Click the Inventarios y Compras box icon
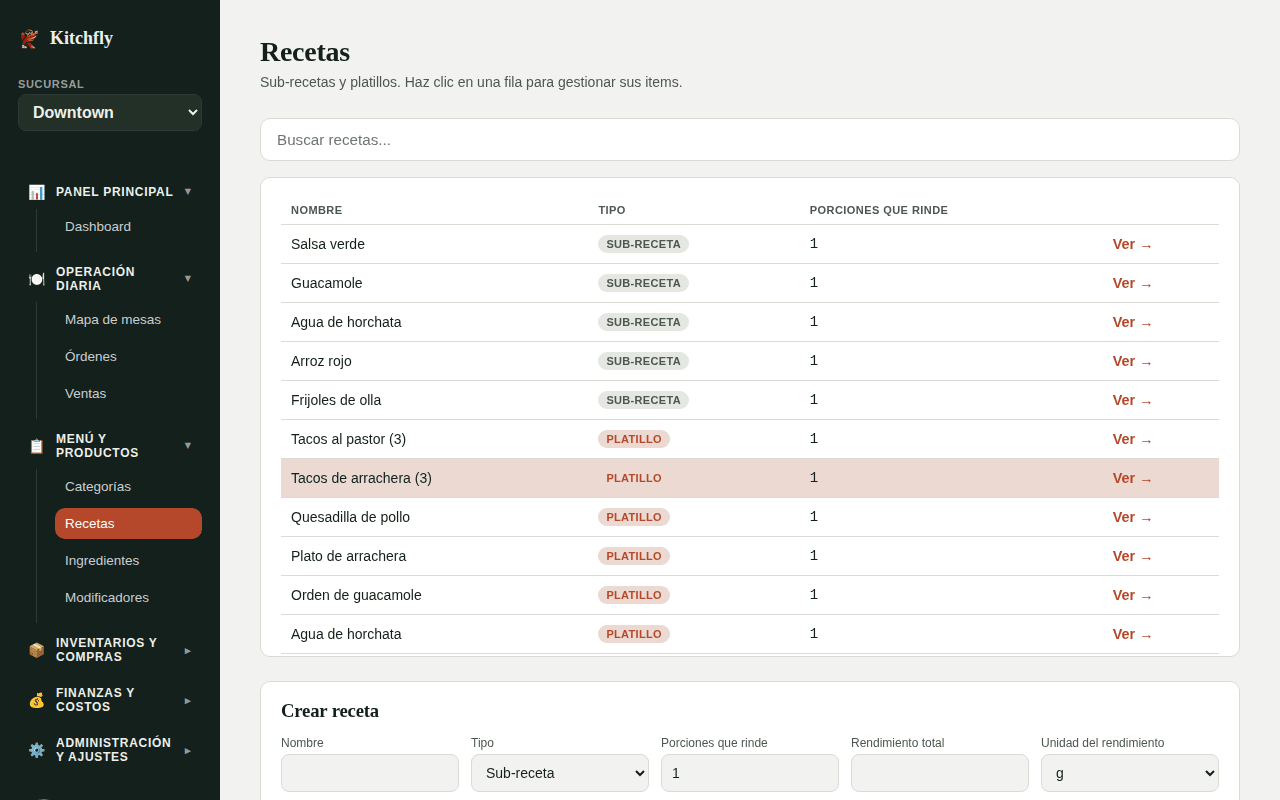This screenshot has height=800, width=1280. coord(37,650)
